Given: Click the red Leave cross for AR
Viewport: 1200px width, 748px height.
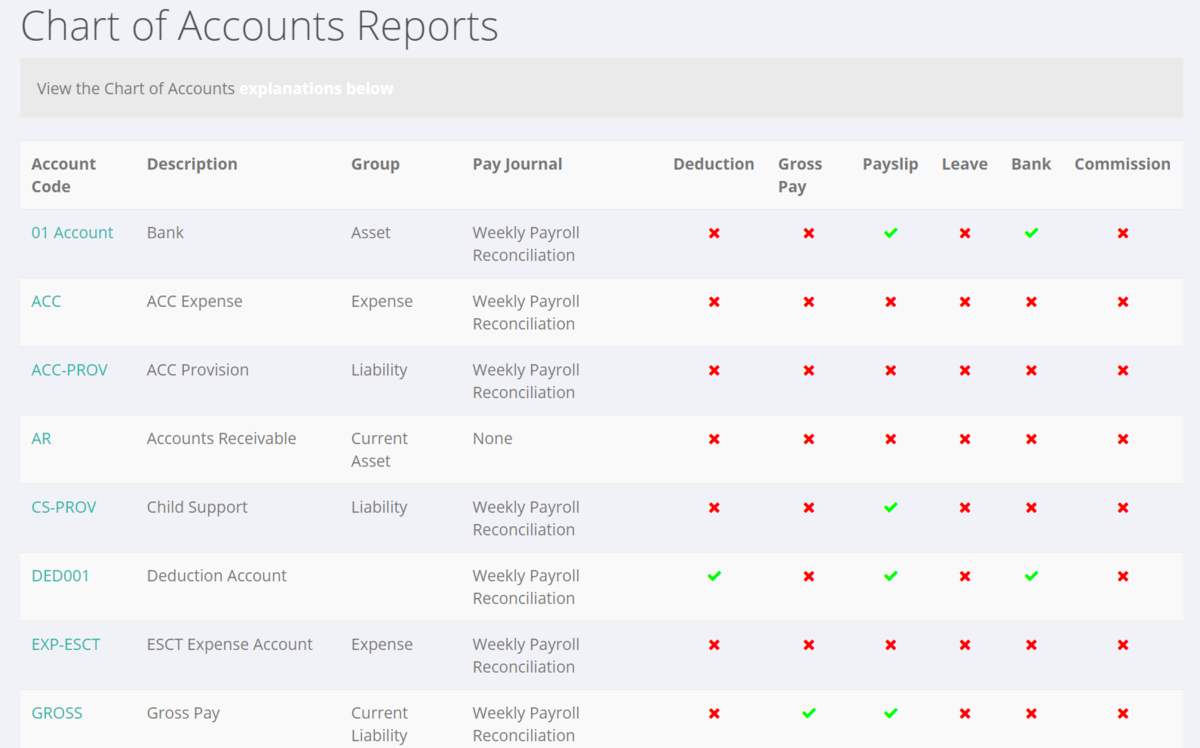Looking at the screenshot, I should pyautogui.click(x=964, y=438).
